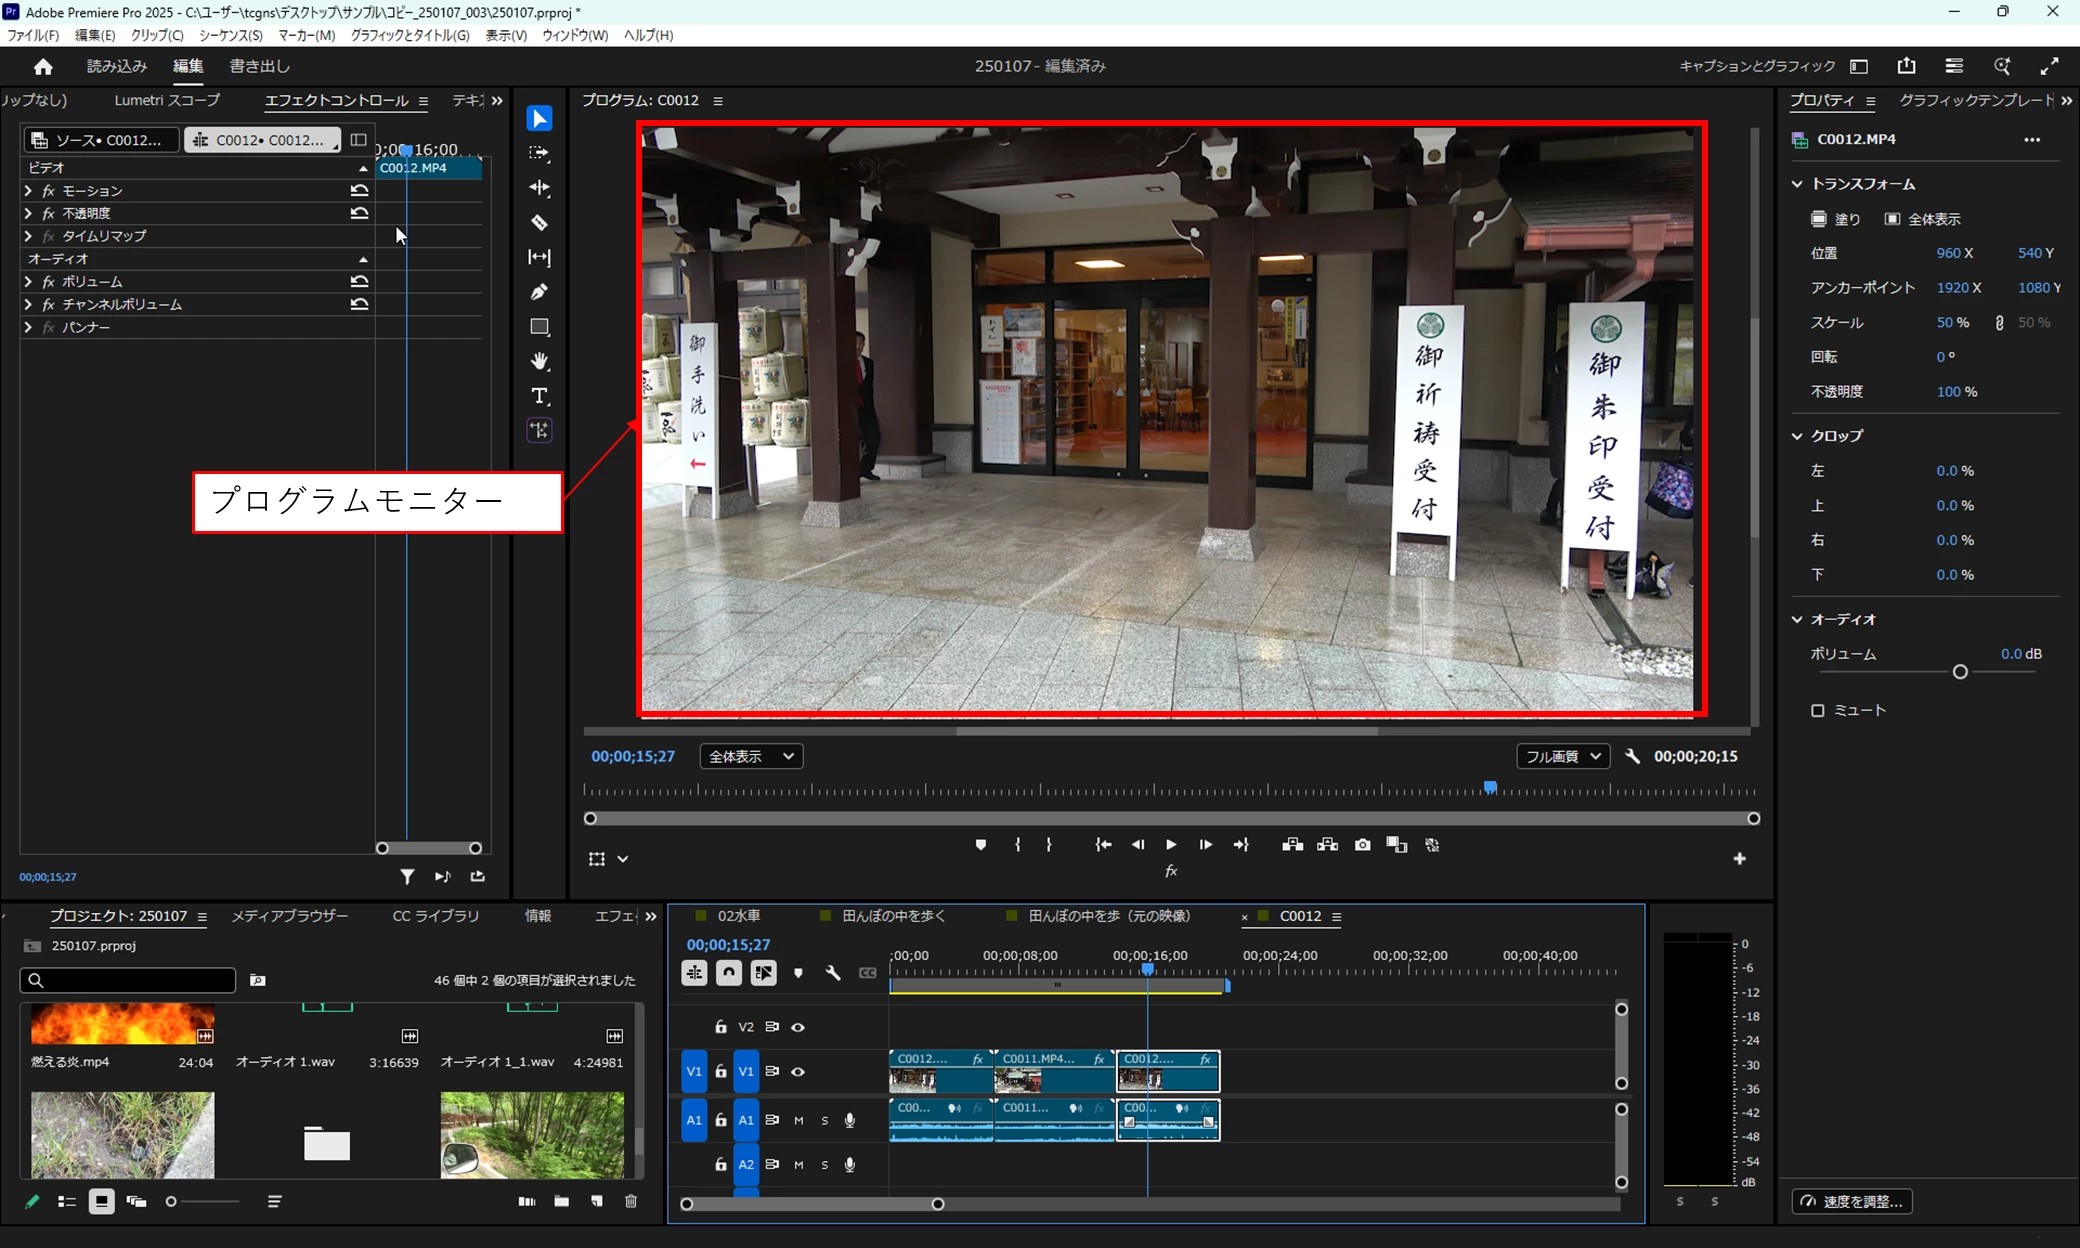The height and width of the screenshot is (1248, 2080).
Task: Choose the Type (T) tool
Action: tap(539, 396)
